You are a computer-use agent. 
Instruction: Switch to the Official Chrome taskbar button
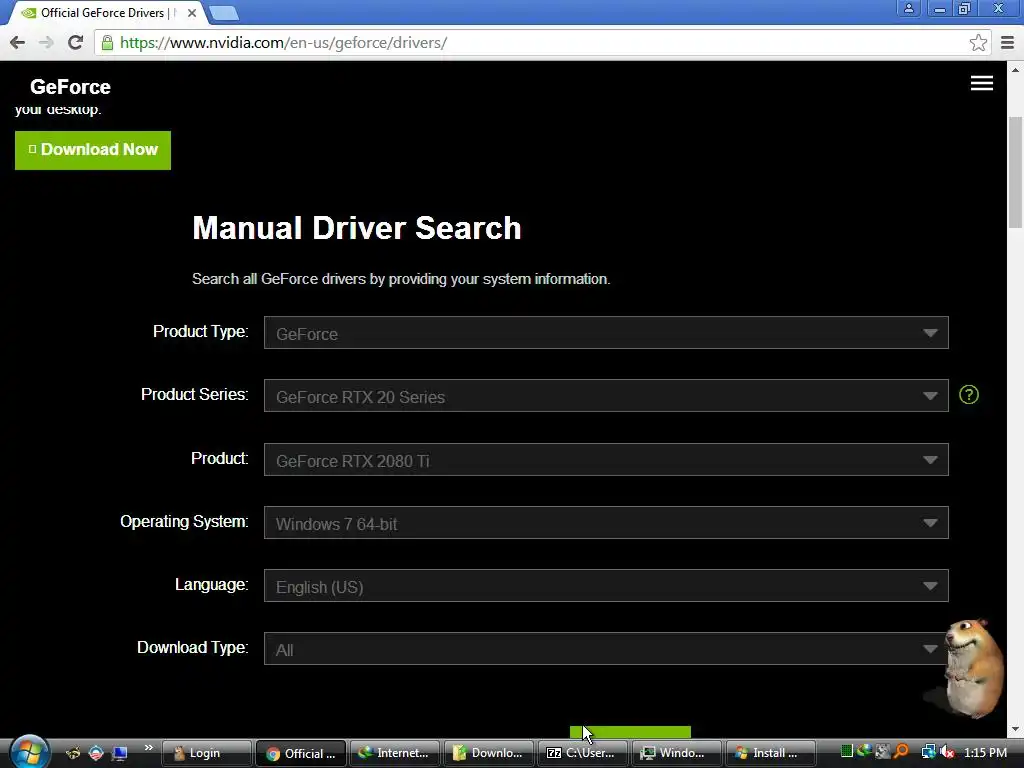pos(300,753)
